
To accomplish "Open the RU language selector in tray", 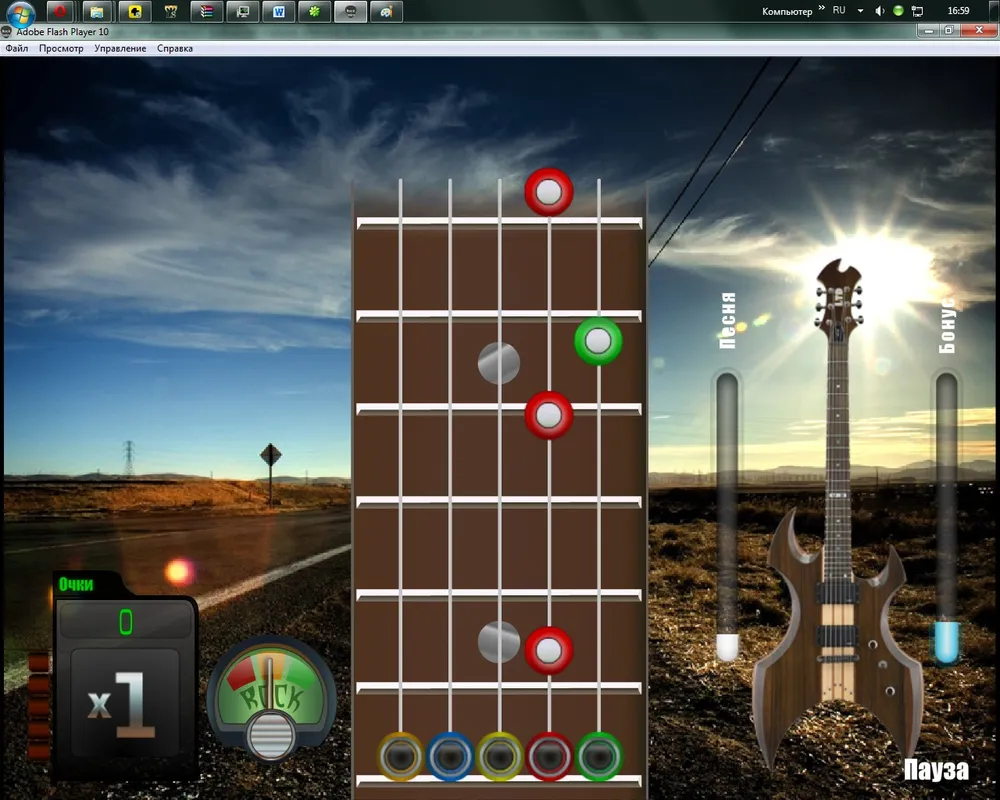I will pos(838,10).
